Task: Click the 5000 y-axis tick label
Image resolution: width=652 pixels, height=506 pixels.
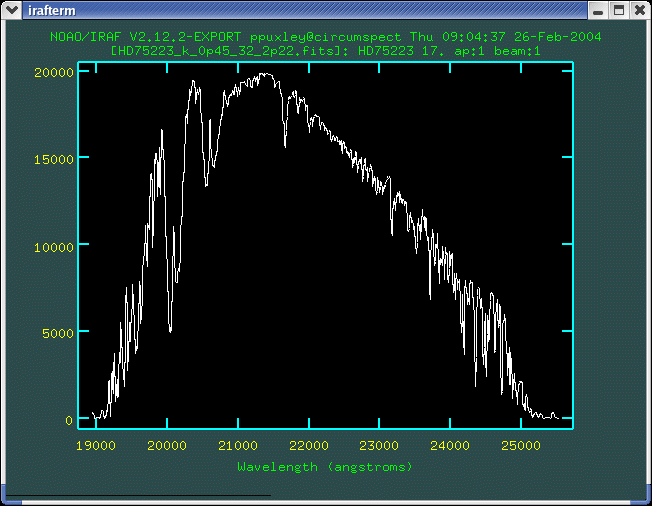Action: coord(58,333)
